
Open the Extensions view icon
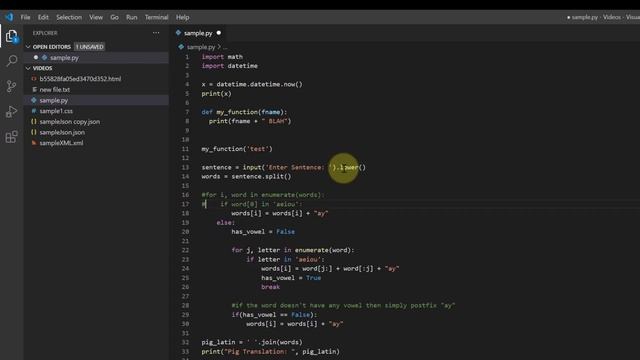[x=11, y=137]
